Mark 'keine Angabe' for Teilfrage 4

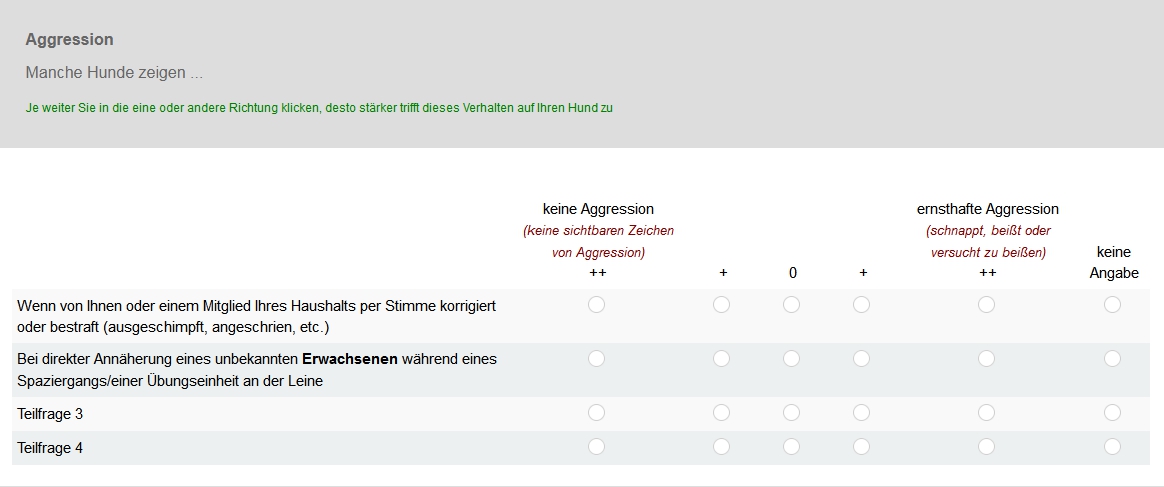(1112, 446)
